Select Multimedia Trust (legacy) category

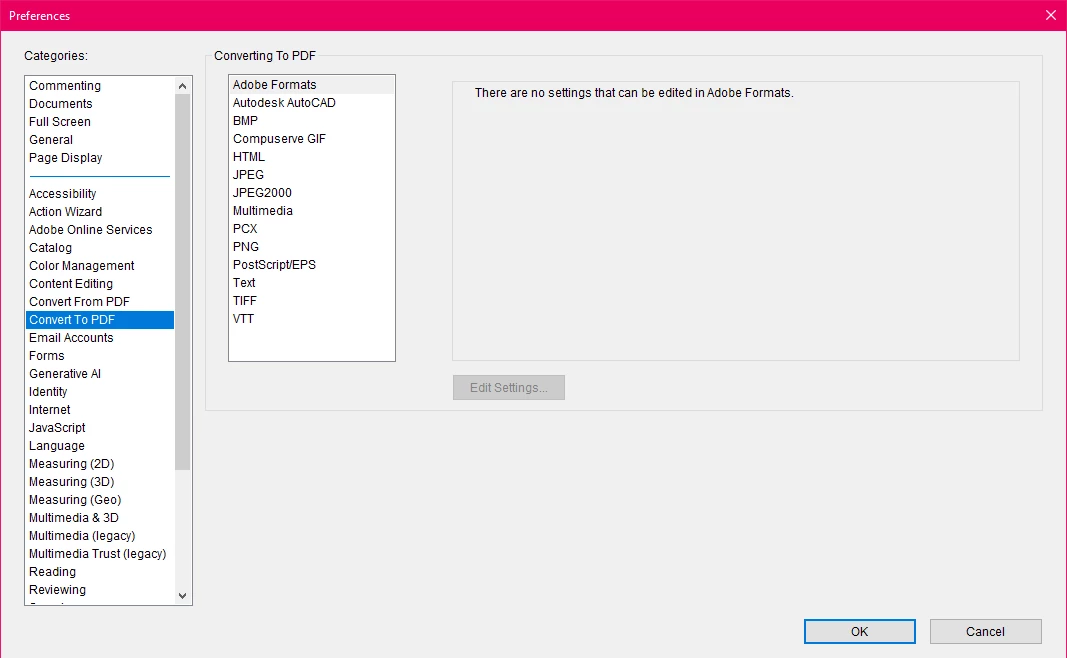point(100,555)
